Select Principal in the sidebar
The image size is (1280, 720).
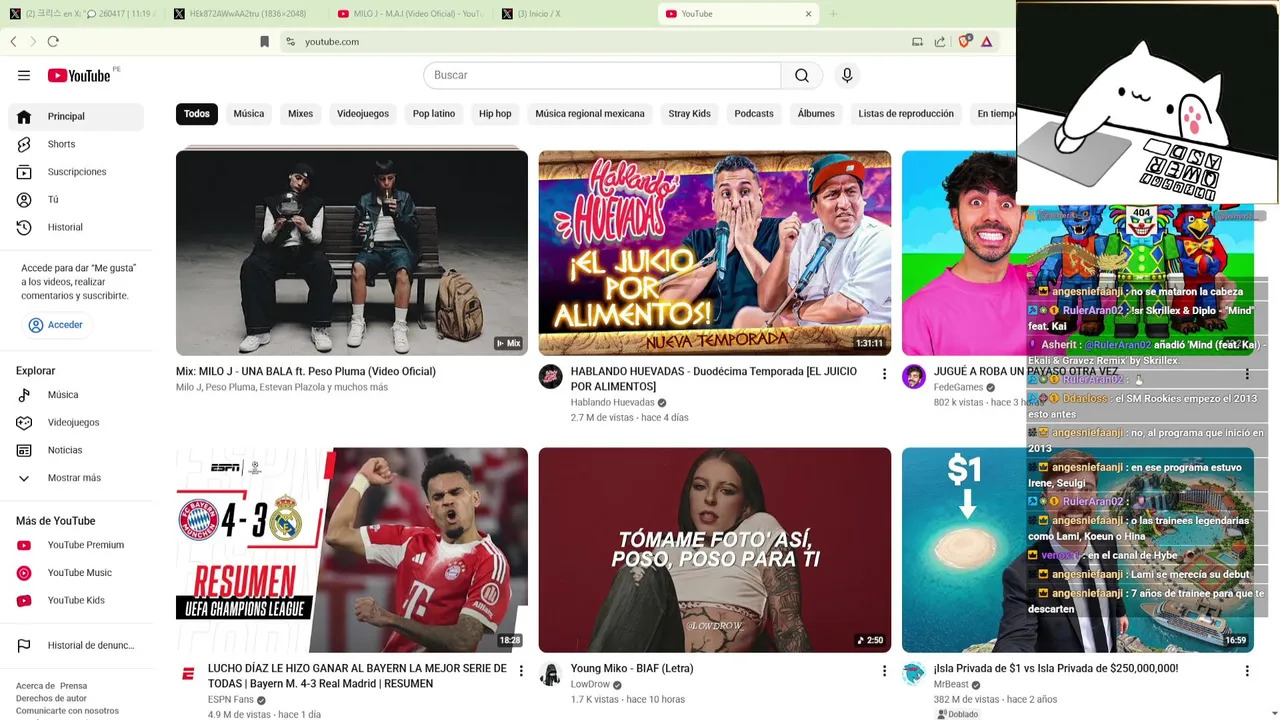click(76, 117)
